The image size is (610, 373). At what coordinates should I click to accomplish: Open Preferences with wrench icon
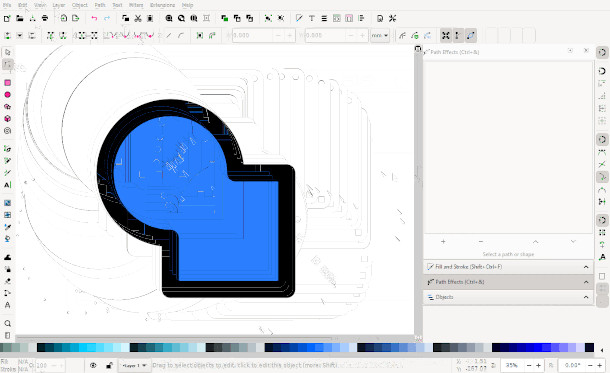[393, 18]
